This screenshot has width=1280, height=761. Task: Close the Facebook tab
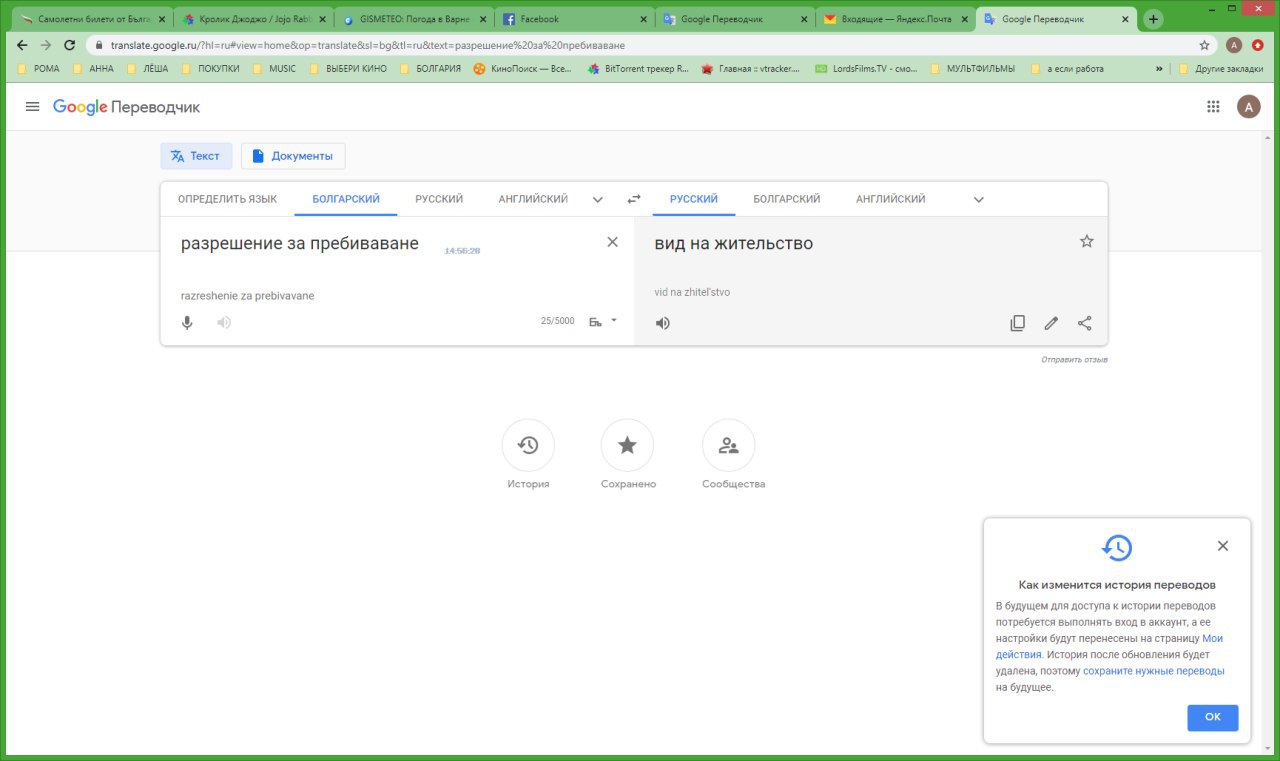[645, 19]
